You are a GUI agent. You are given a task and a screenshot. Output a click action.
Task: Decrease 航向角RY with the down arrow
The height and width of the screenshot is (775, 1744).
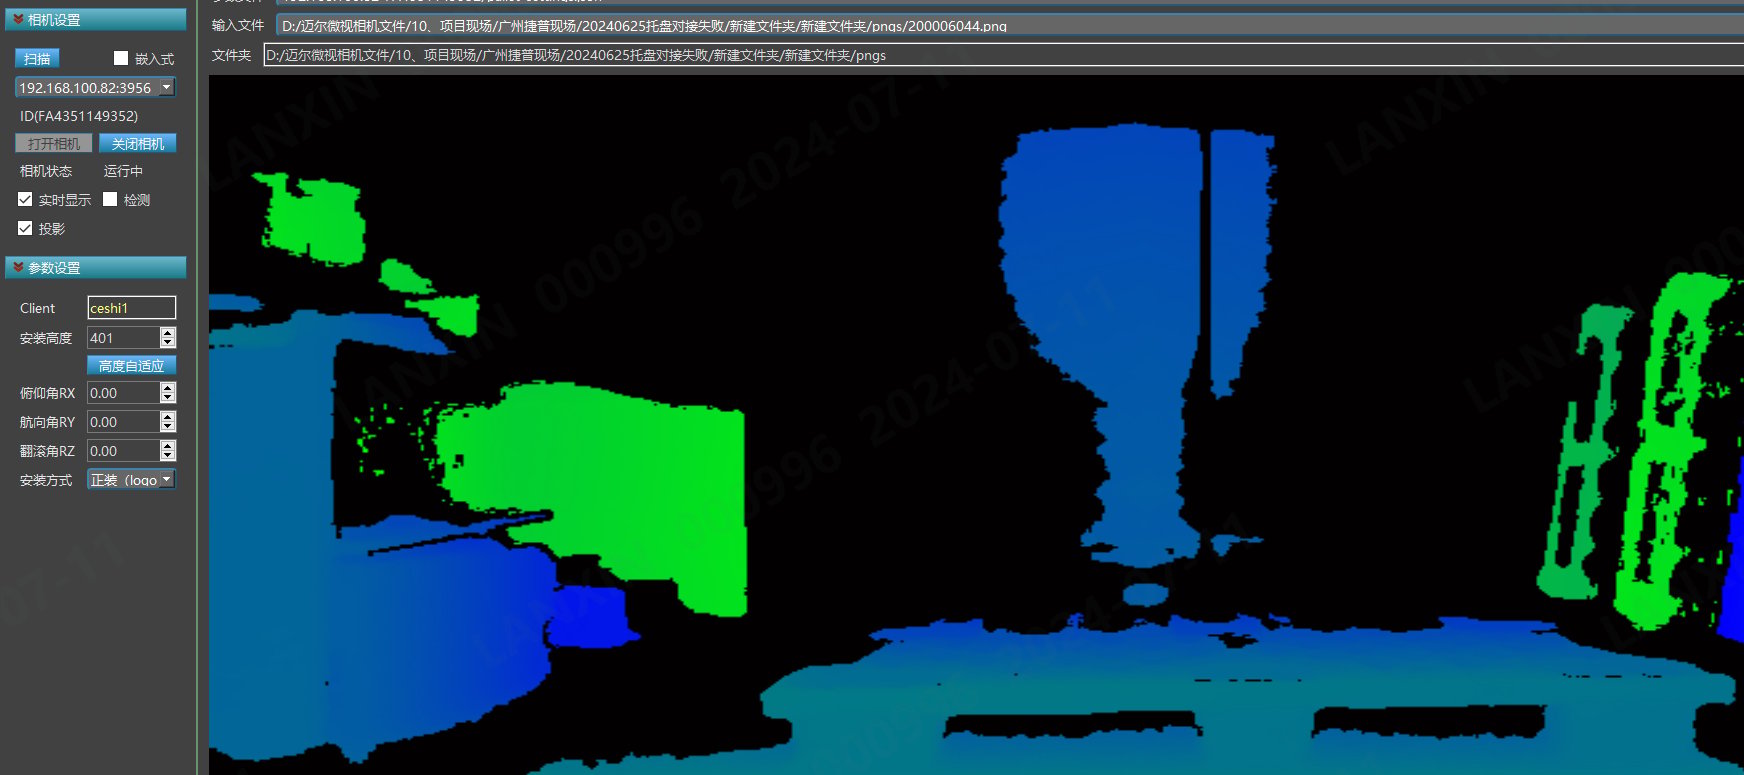coord(168,427)
